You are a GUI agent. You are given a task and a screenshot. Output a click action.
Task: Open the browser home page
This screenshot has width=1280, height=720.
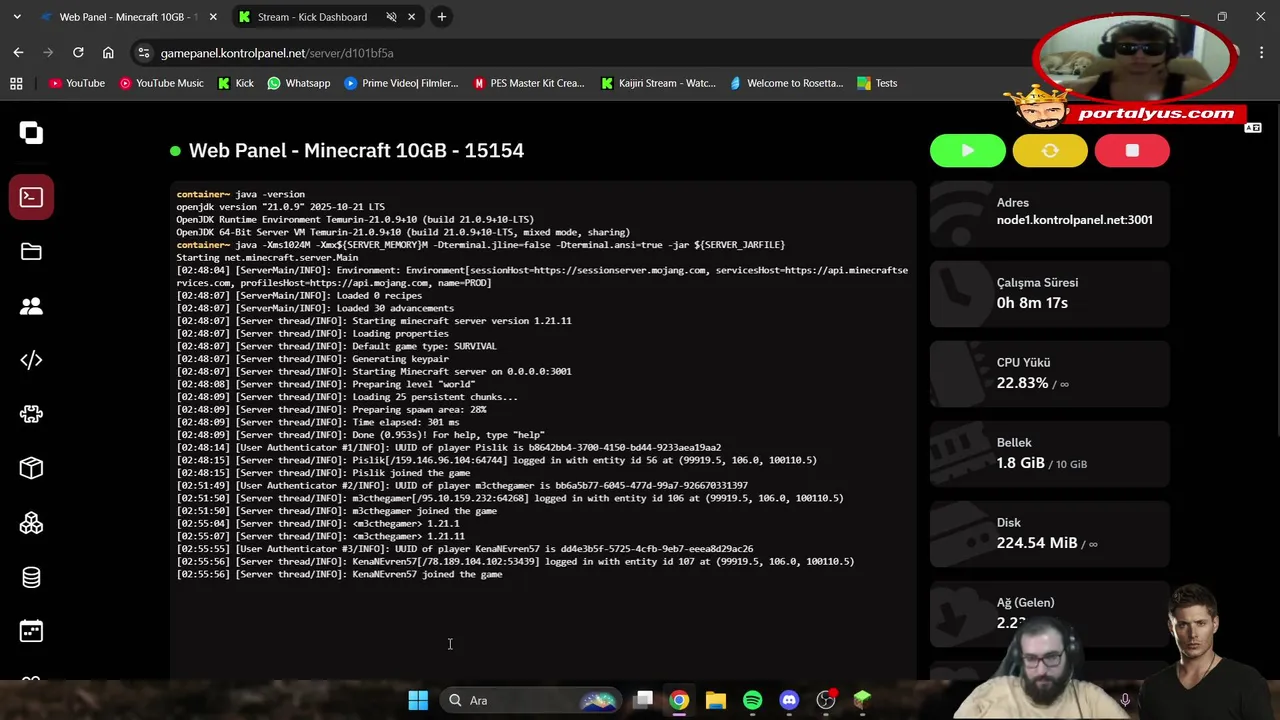coord(108,53)
